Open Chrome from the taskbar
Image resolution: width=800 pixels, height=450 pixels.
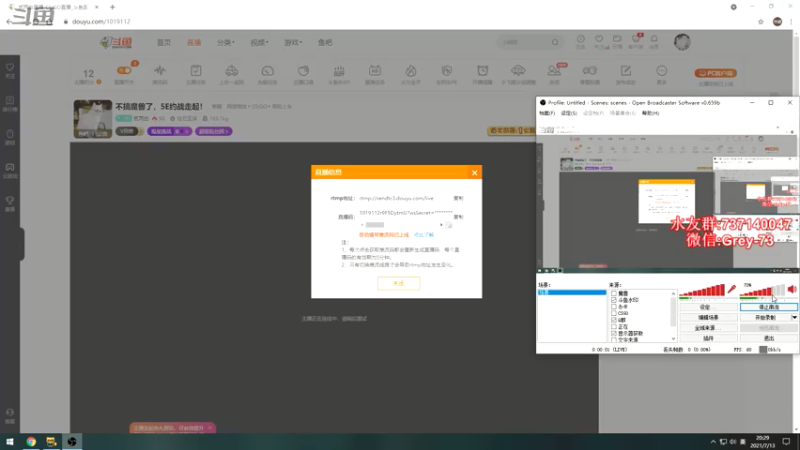pos(31,442)
